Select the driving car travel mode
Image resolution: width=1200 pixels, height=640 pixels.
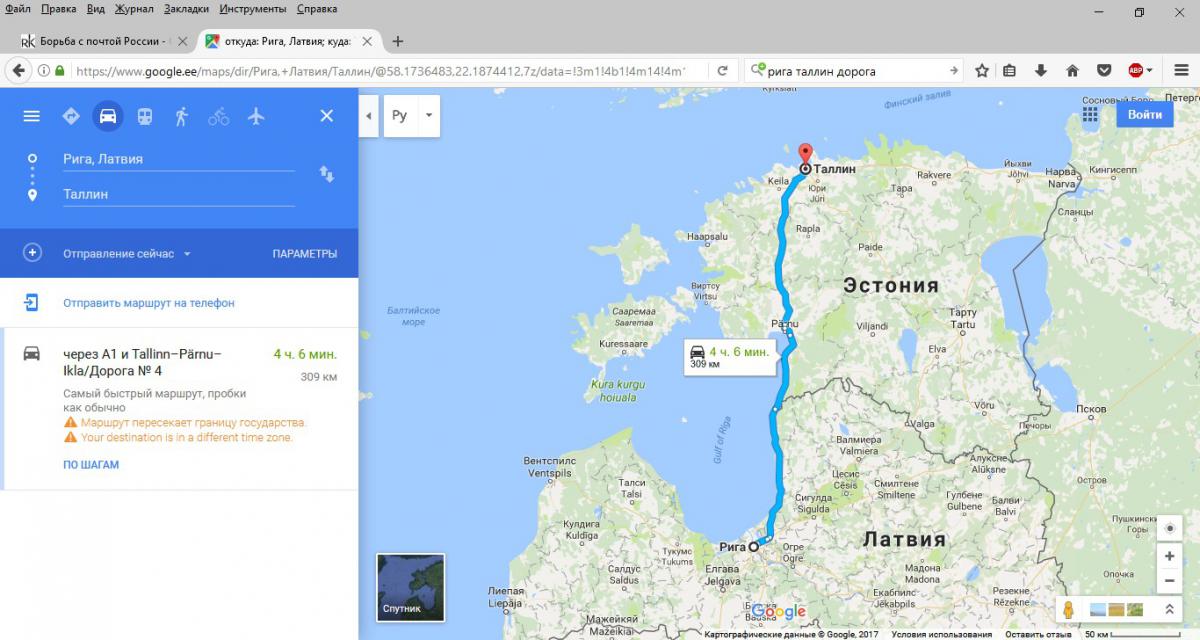[108, 116]
